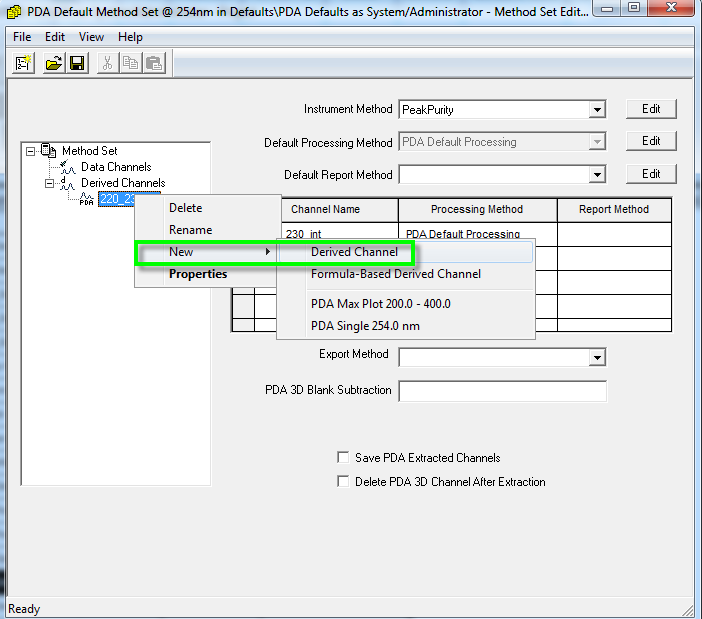The width and height of the screenshot is (702, 619).
Task: Click Edit button next to Instrument Method
Action: (651, 109)
